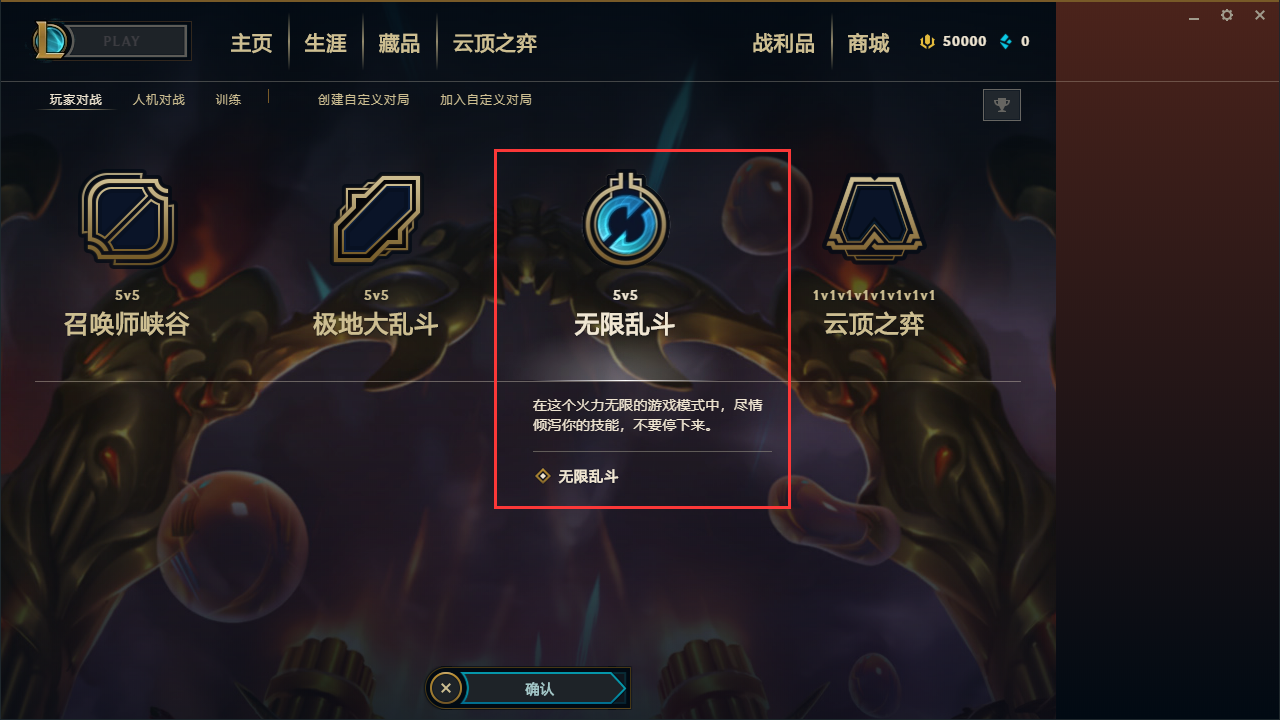The image size is (1280, 720).
Task: Go to the 云顶之弈 top menu
Action: click(x=495, y=43)
